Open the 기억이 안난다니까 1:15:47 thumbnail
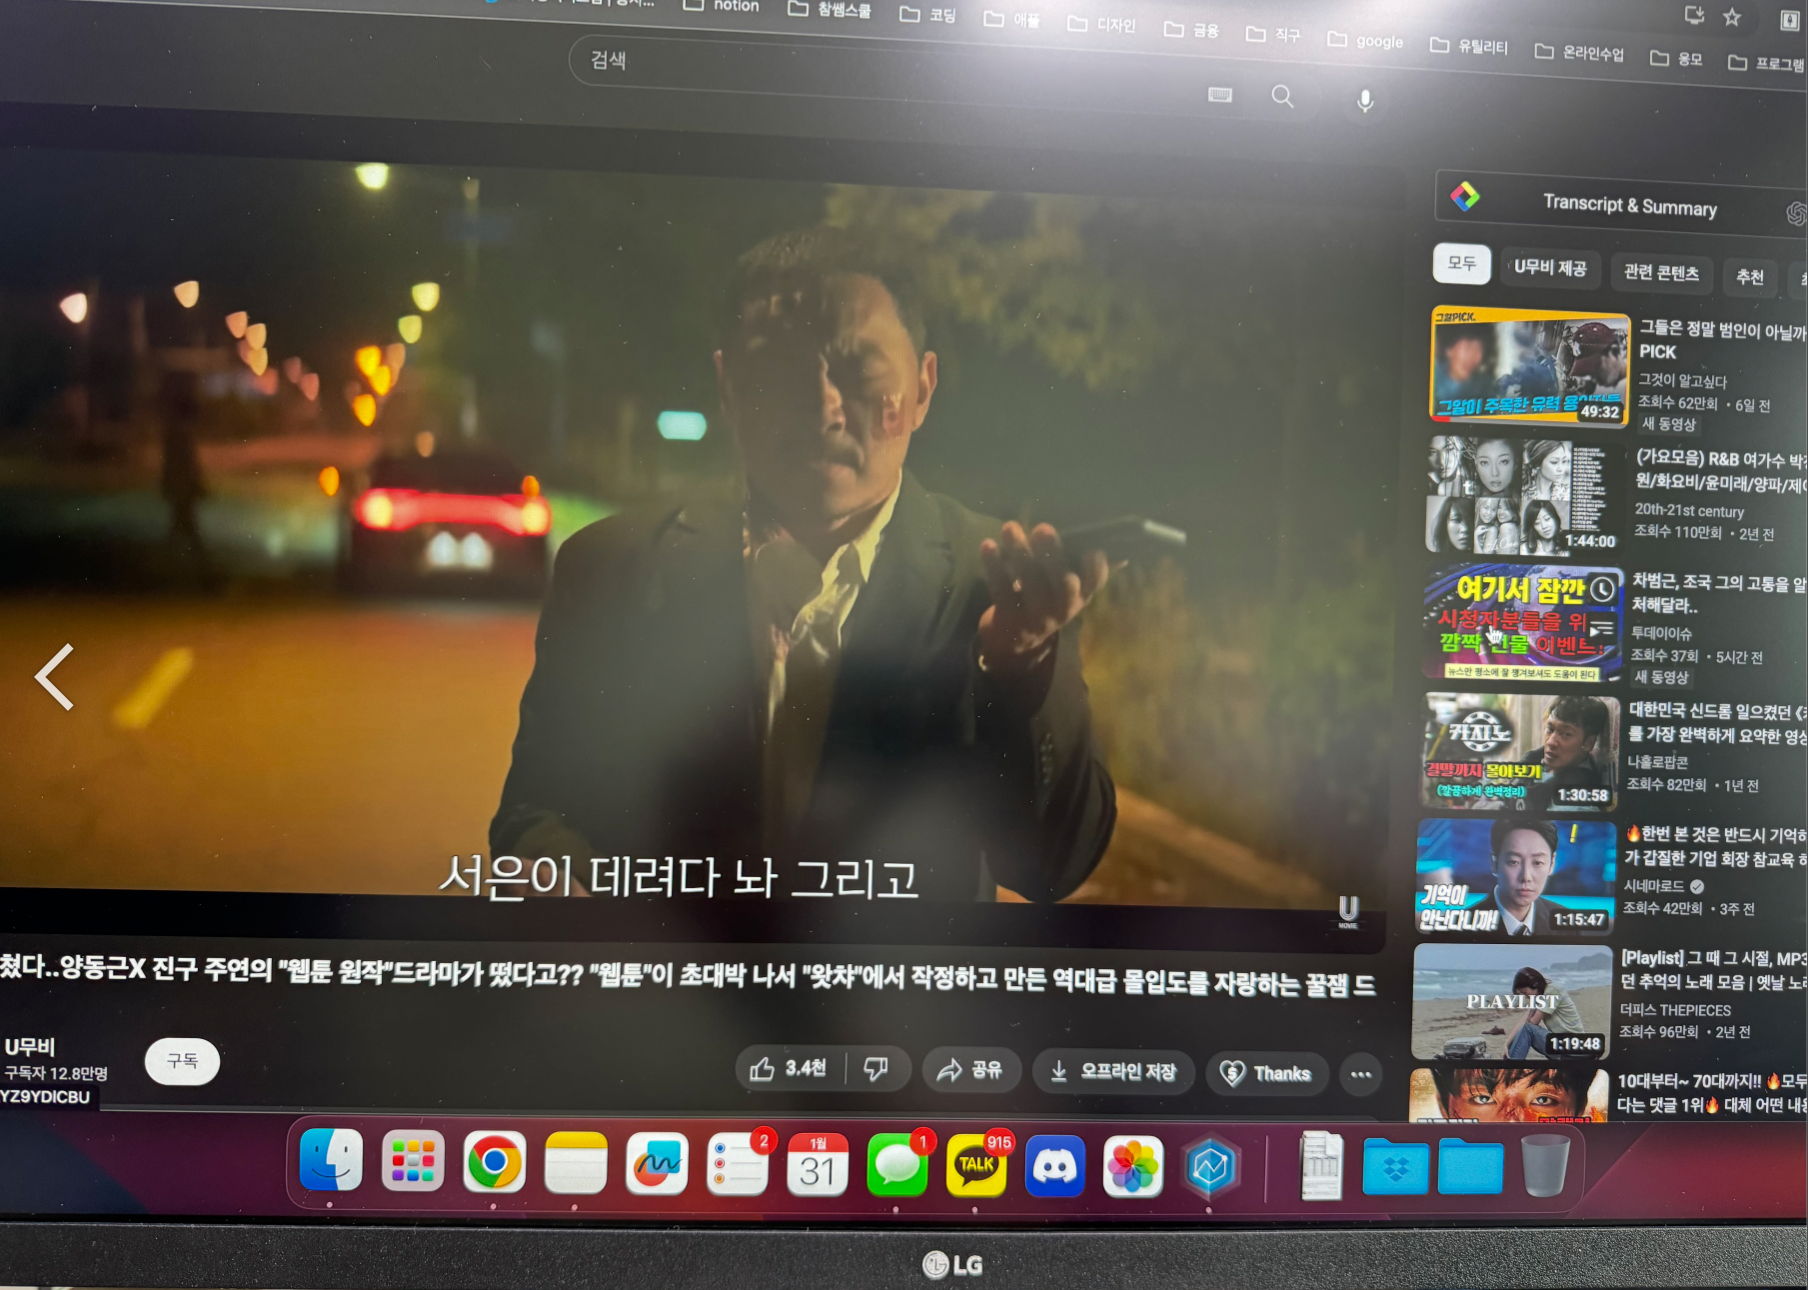Viewport: 1808px width, 1290px height. [x=1515, y=877]
